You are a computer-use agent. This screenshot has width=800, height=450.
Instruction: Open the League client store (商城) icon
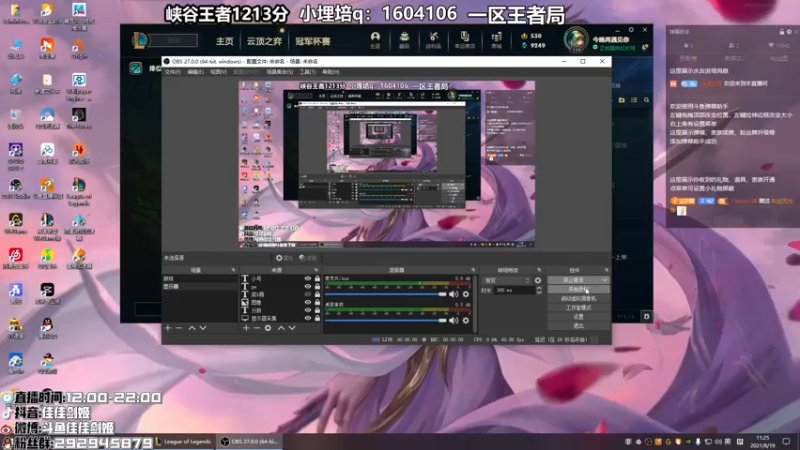pos(496,40)
